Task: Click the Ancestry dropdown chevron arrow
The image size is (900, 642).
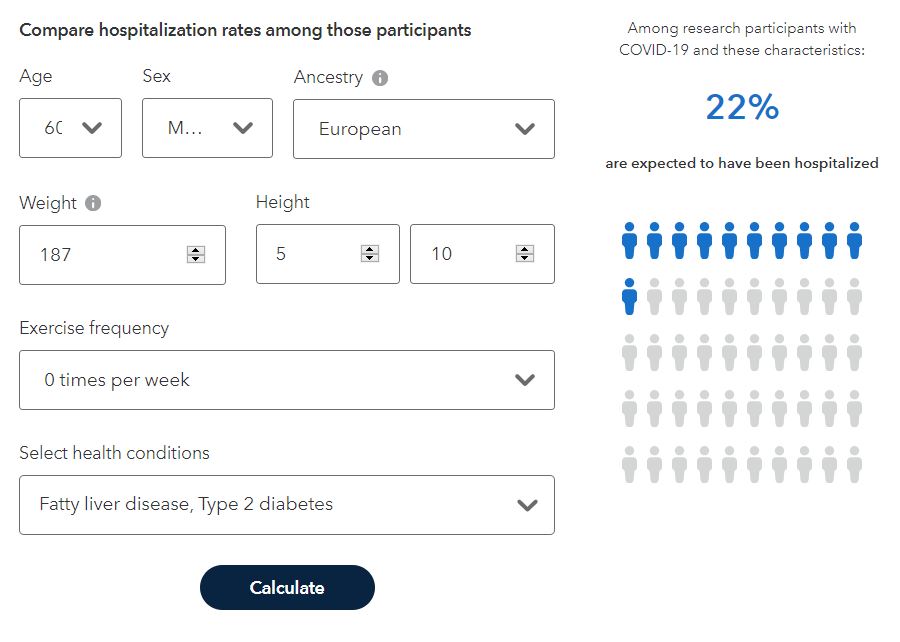Action: 525,129
